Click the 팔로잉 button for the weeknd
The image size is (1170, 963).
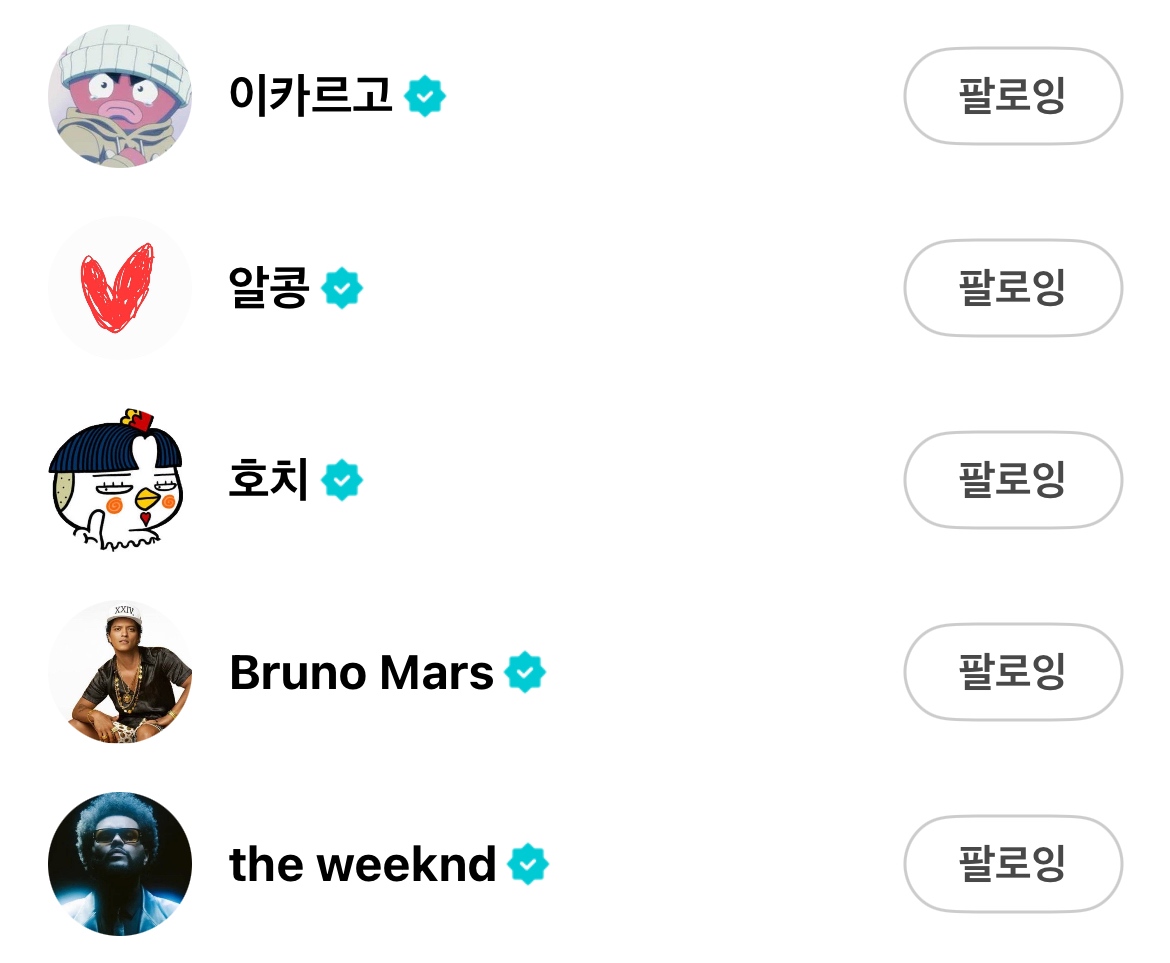1012,865
